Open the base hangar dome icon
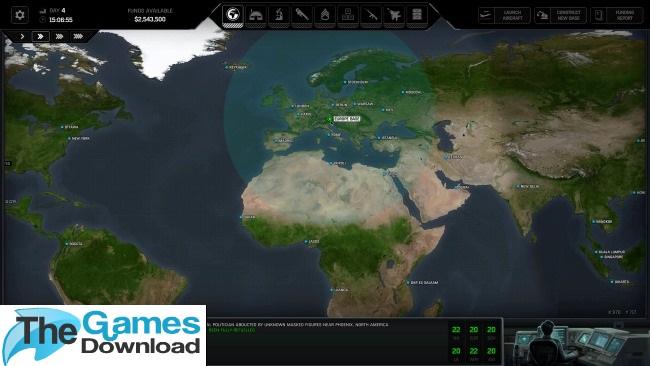This screenshot has width=650, height=366. (x=256, y=15)
